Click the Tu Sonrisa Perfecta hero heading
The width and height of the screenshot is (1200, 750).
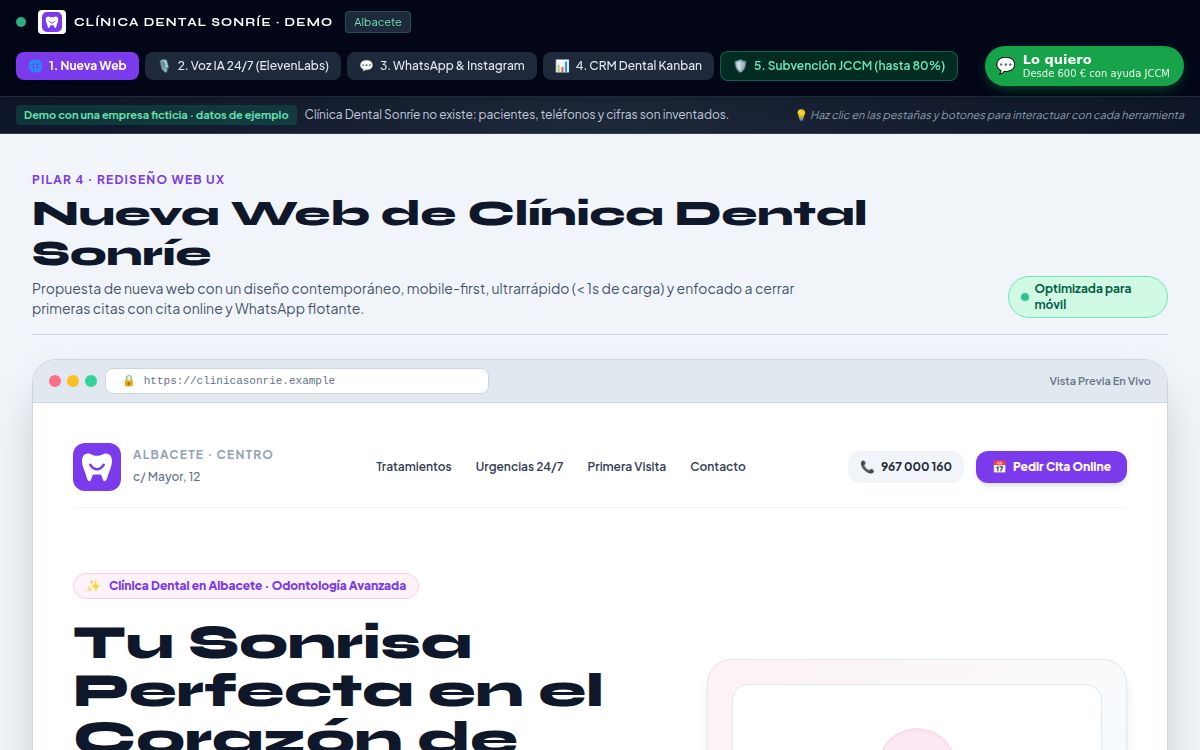pos(339,687)
